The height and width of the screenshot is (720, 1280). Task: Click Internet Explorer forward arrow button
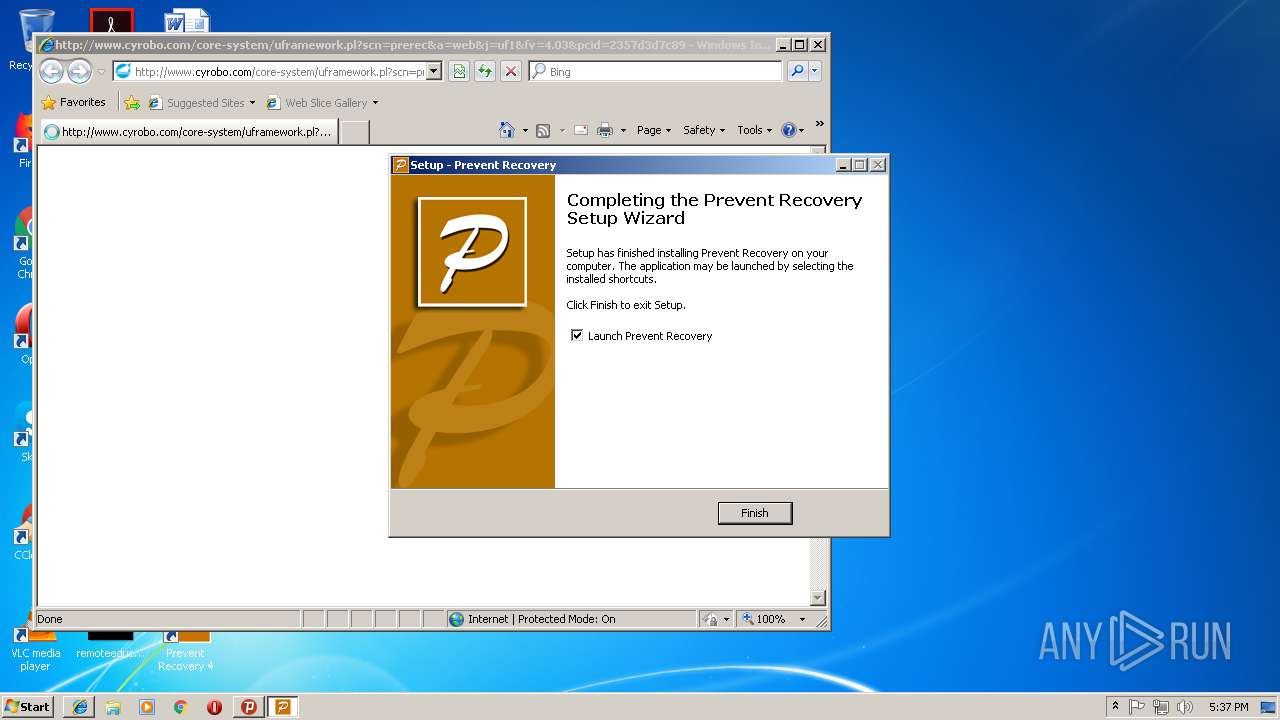click(x=79, y=71)
